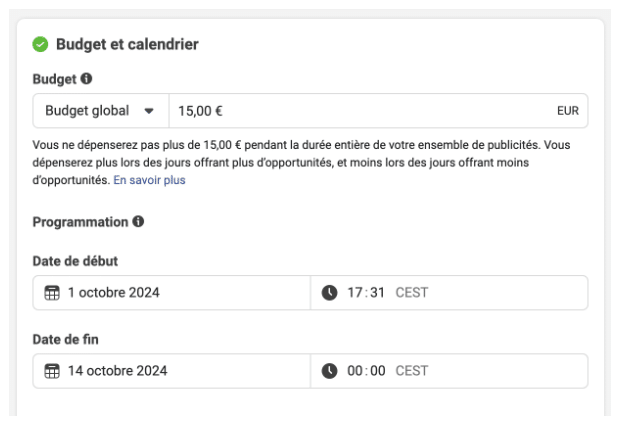Click the 15,00 € budget amount field
The width and height of the screenshot is (618, 427).
coord(378,111)
